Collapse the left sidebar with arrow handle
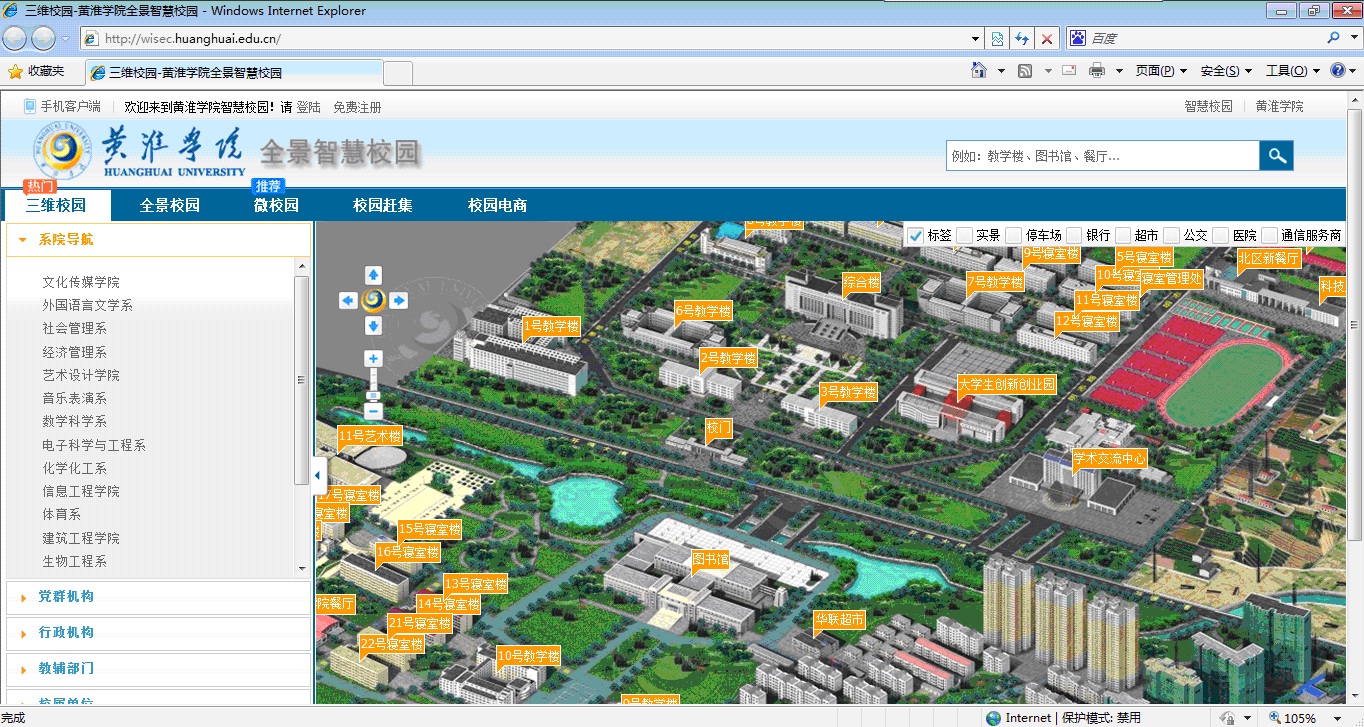 click(318, 476)
